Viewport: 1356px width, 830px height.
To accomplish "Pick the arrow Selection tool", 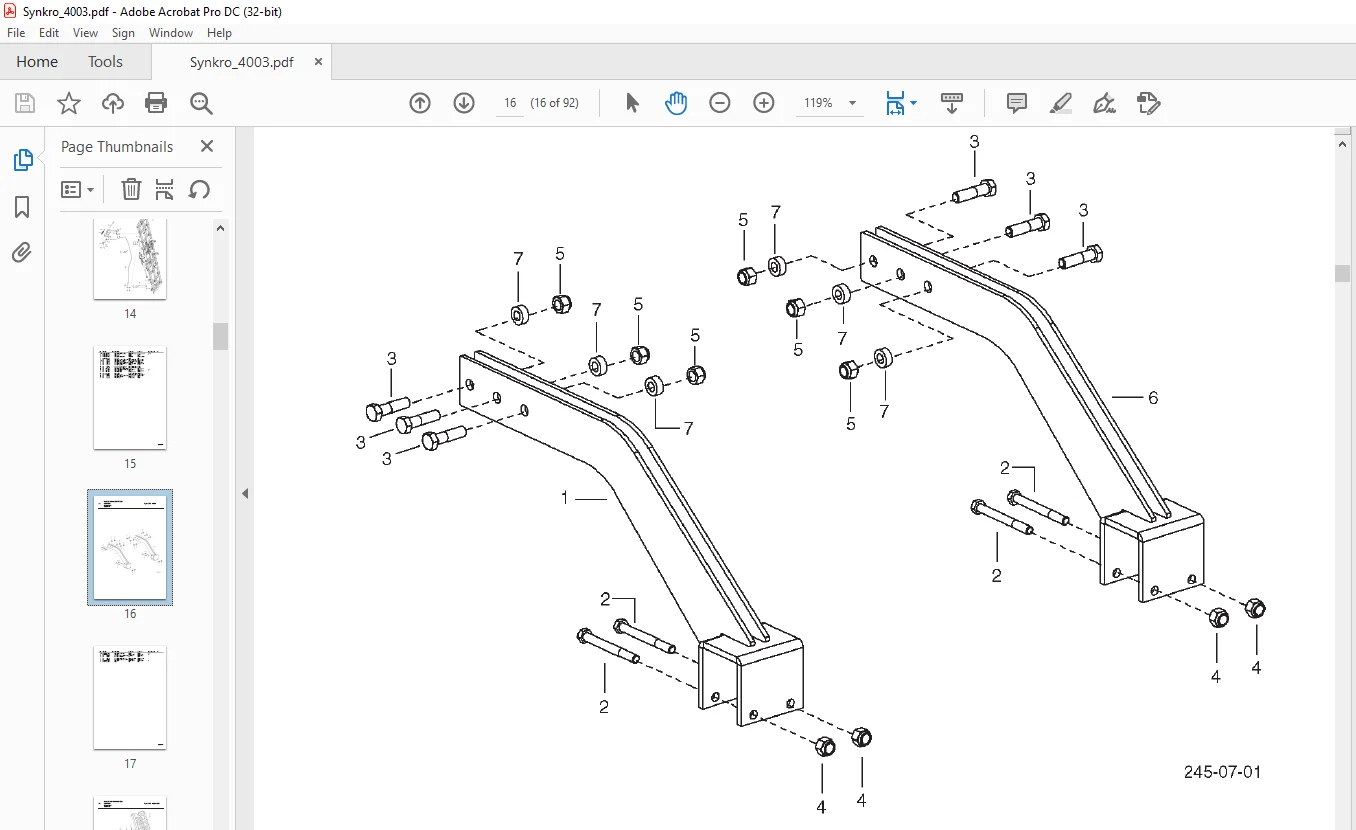I will [x=632, y=103].
